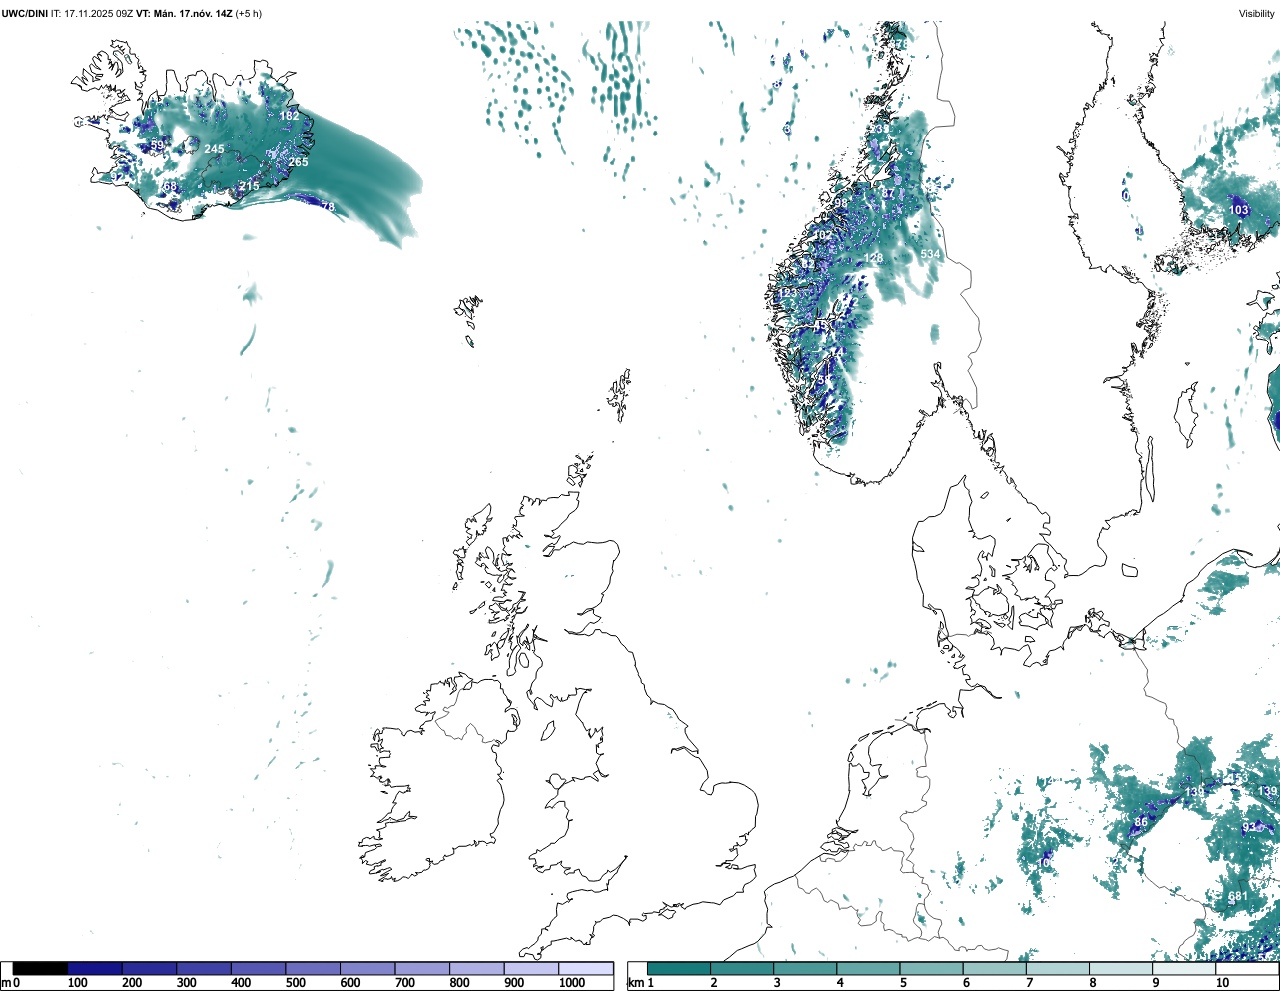This screenshot has width=1280, height=991.
Task: Choose the 3–4 km legend swatch
Action: coord(805,968)
